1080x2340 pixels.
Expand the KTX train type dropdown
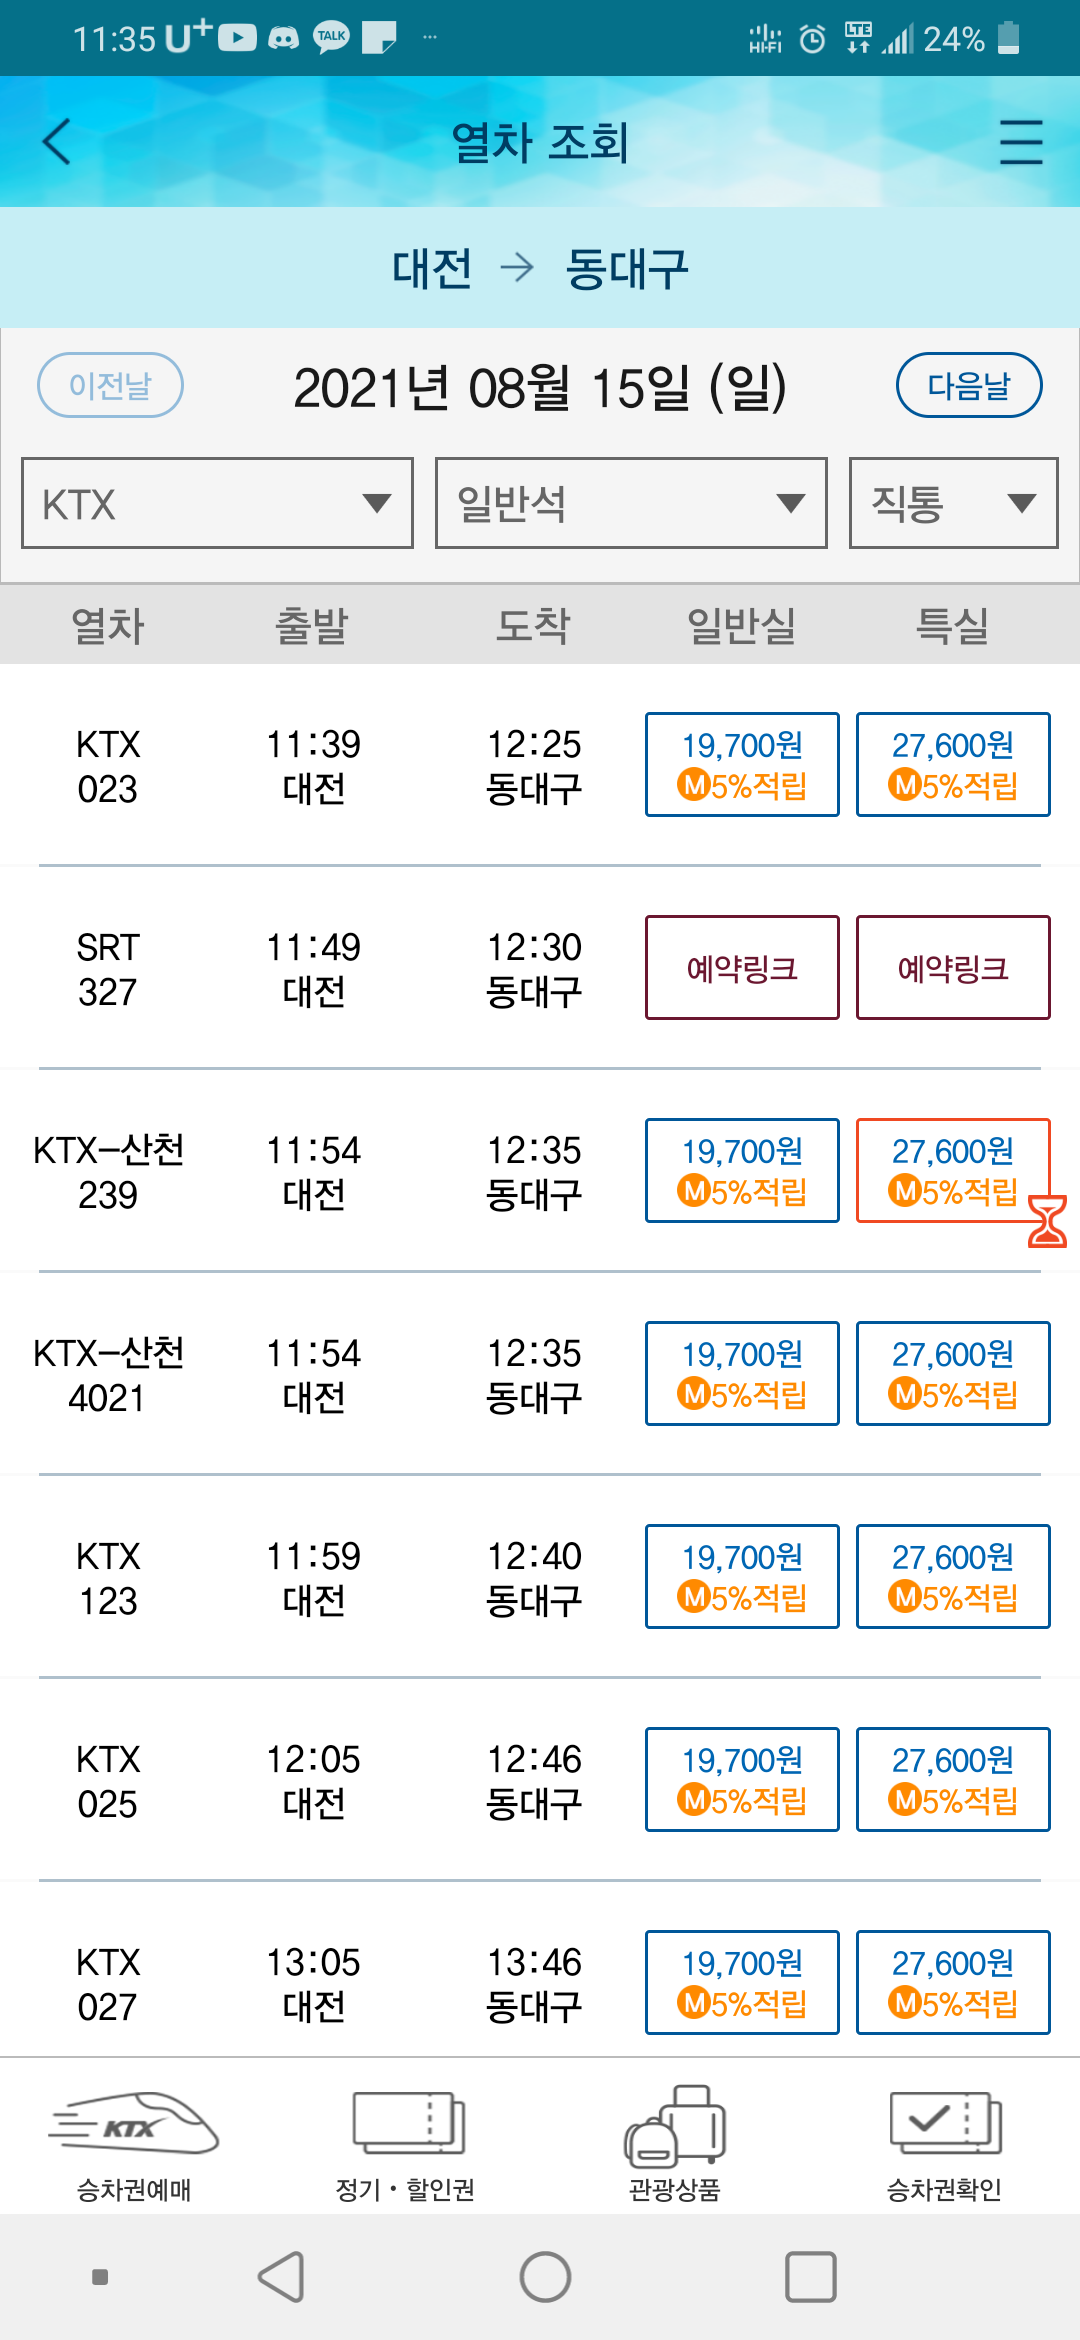(x=217, y=503)
